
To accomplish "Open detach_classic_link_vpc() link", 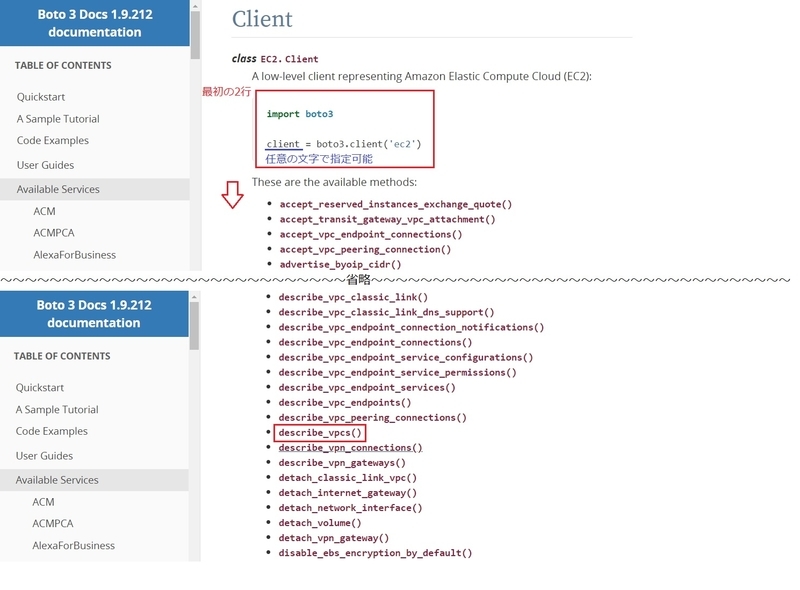I will pyautogui.click(x=347, y=478).
